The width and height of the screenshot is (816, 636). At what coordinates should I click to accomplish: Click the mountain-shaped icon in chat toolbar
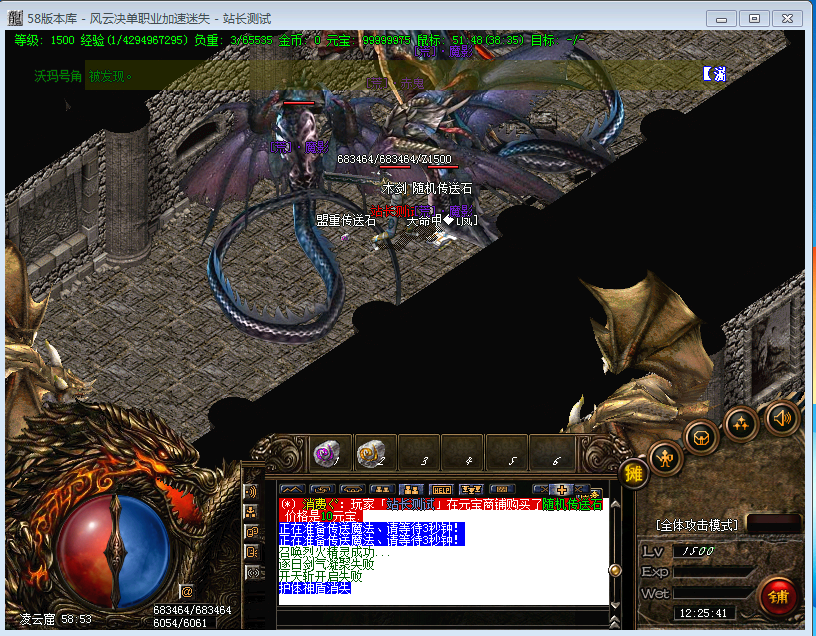(x=292, y=489)
